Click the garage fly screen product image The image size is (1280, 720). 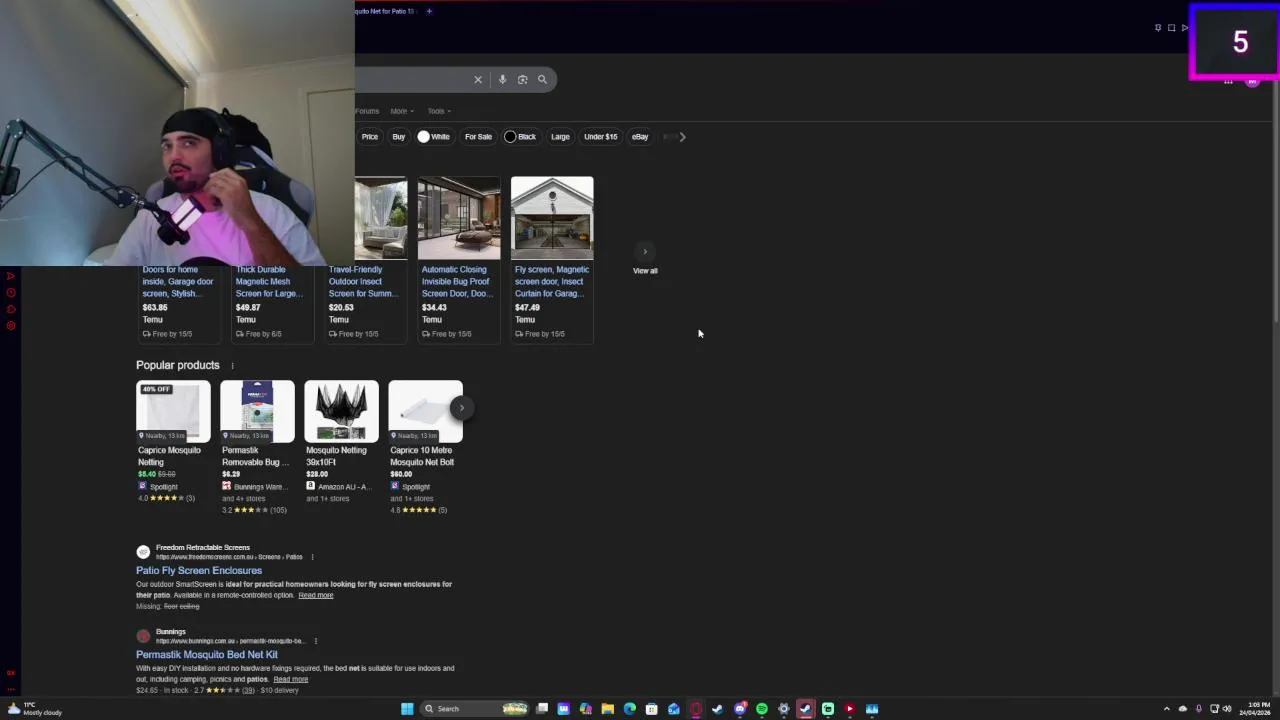[x=552, y=218]
